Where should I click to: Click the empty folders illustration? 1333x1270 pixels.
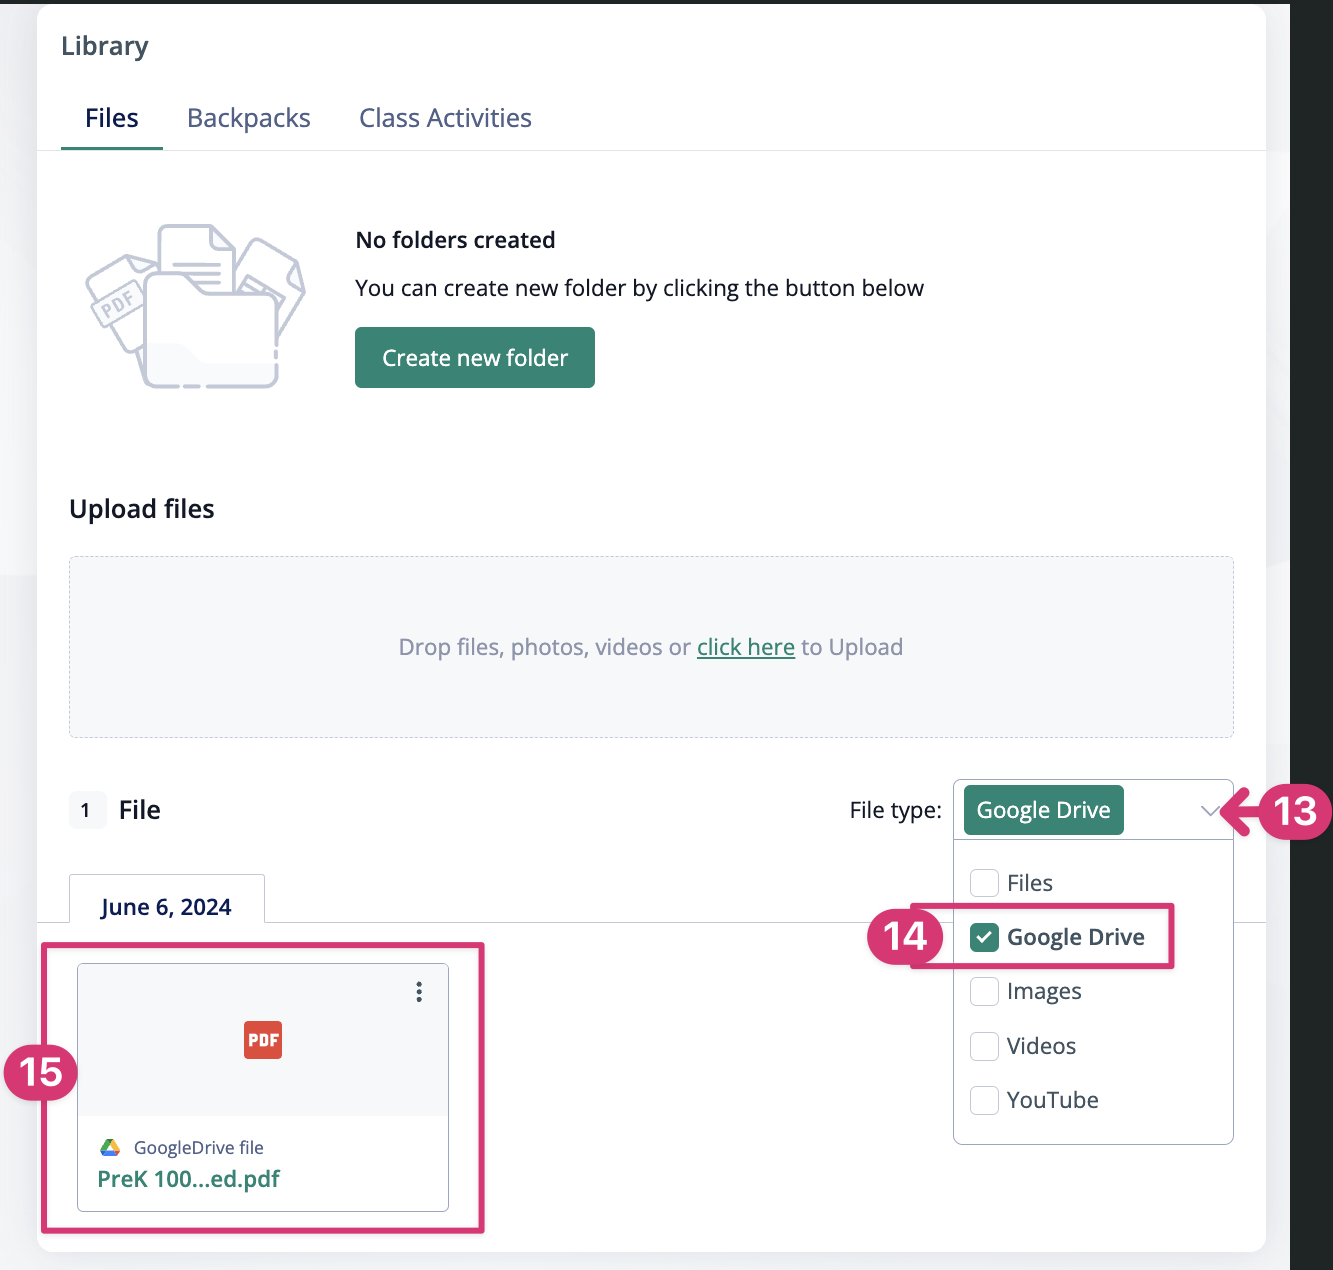tap(195, 306)
